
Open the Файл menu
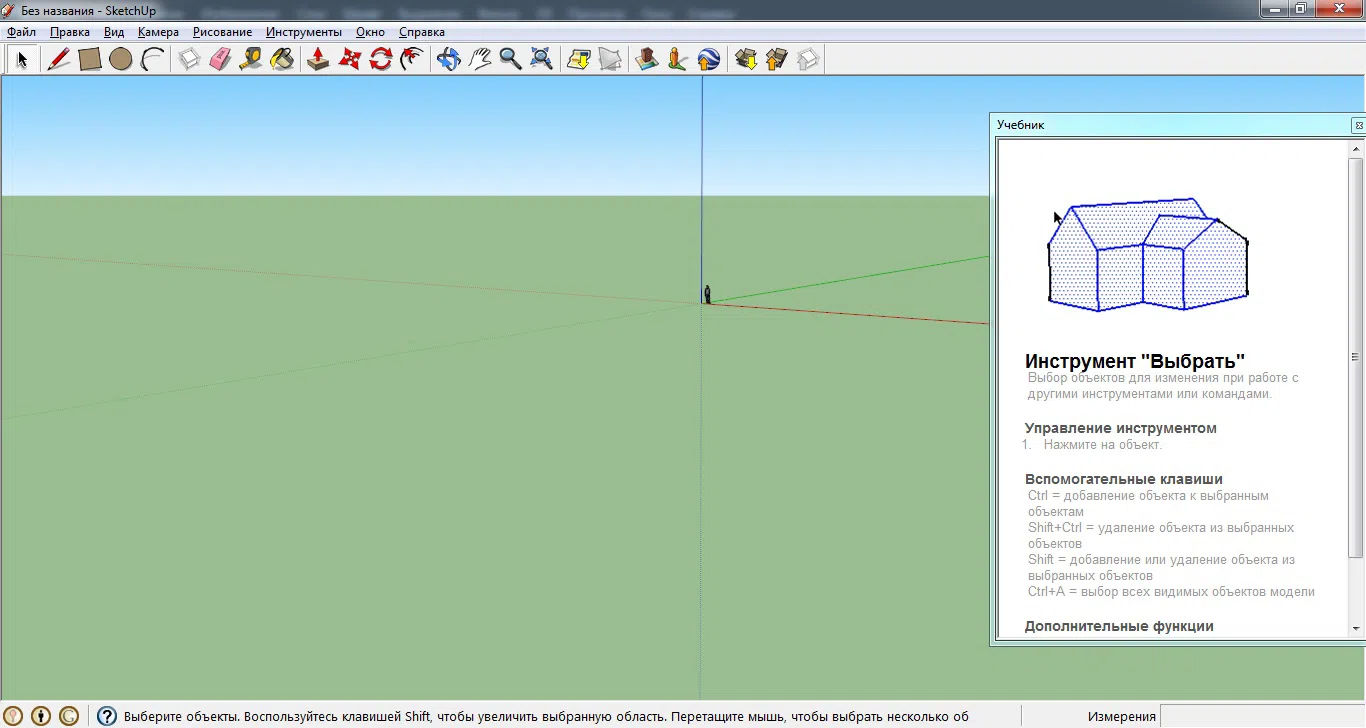20,31
